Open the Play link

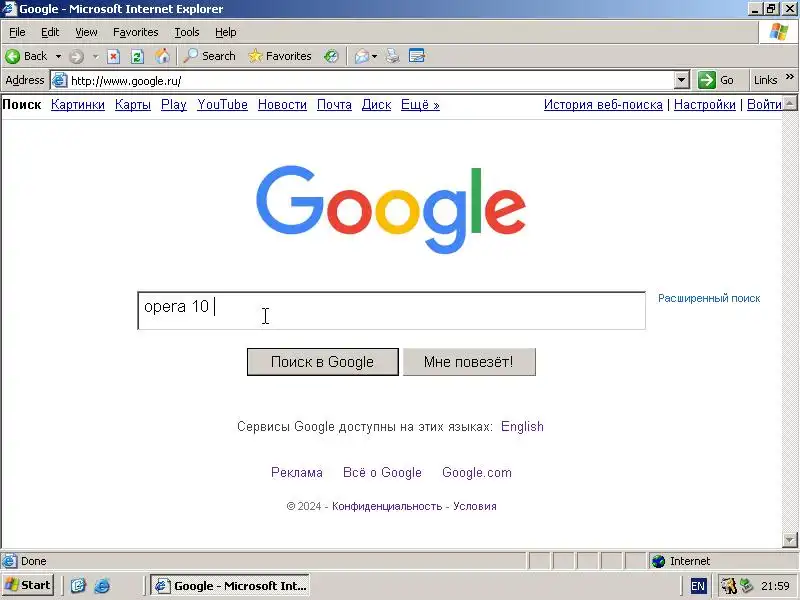173,105
